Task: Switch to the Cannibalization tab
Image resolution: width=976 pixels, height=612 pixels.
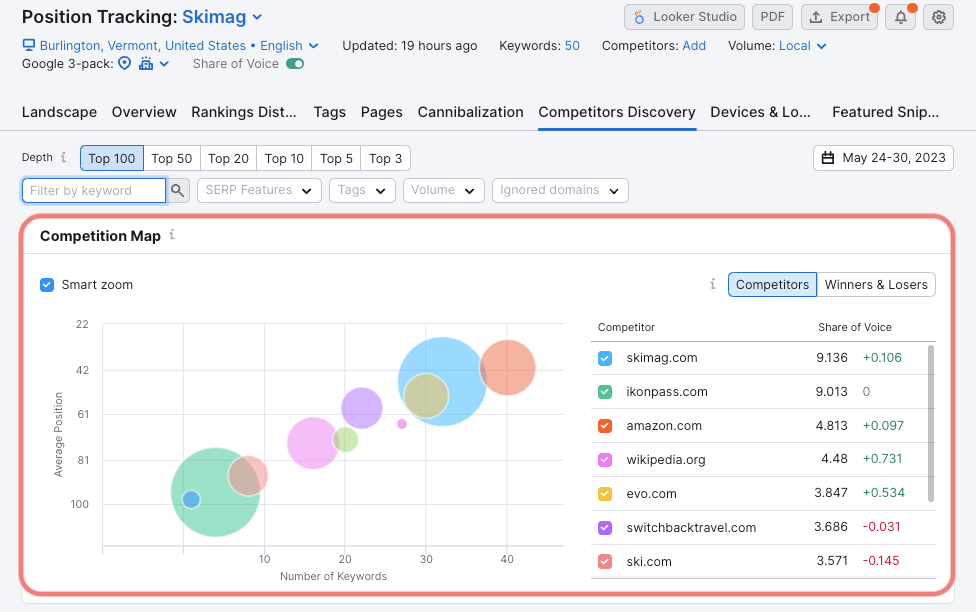Action: 470,112
